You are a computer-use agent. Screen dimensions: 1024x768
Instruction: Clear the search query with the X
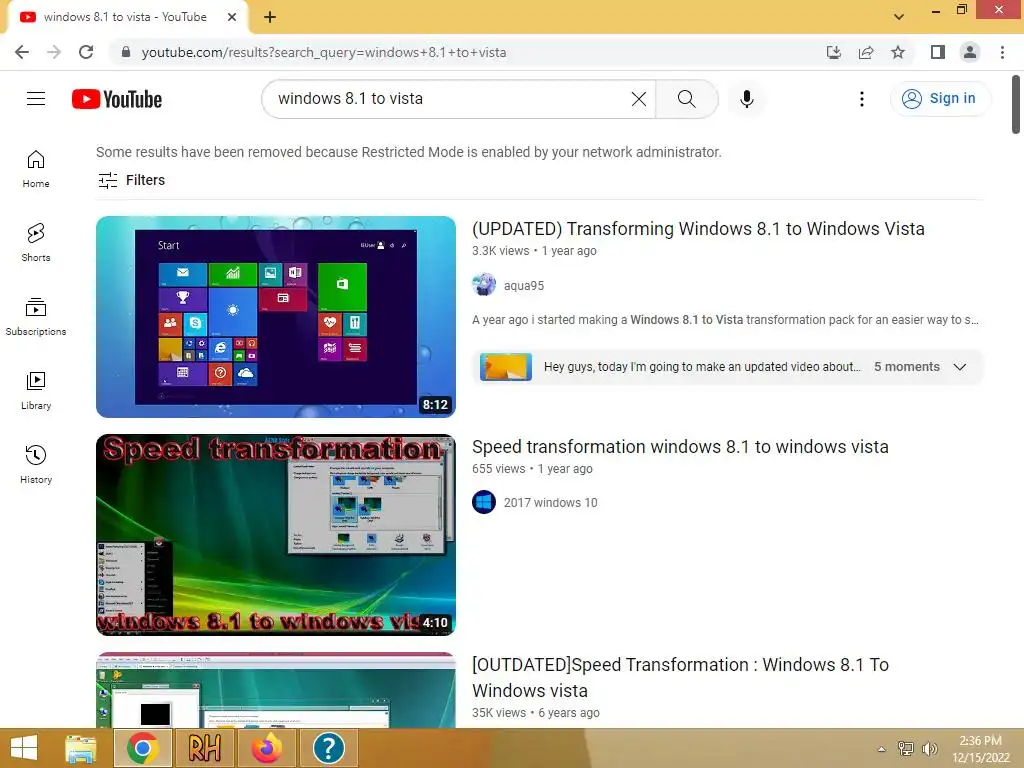639,99
